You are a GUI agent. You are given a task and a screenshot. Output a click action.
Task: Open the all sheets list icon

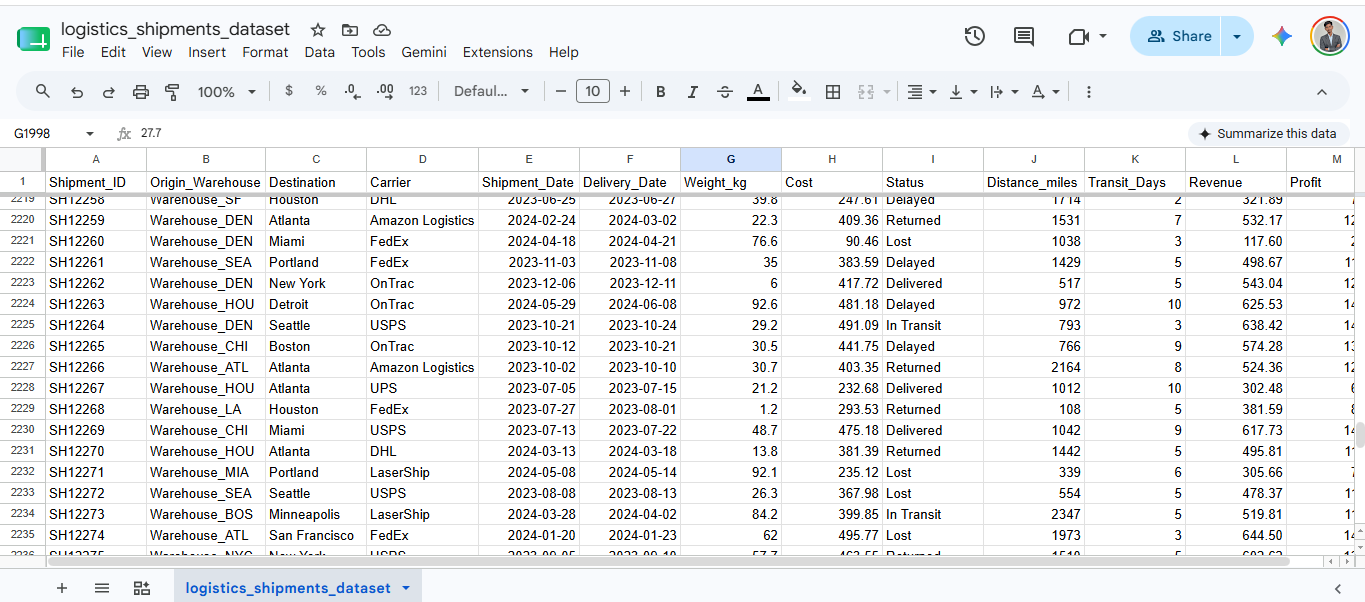102,588
